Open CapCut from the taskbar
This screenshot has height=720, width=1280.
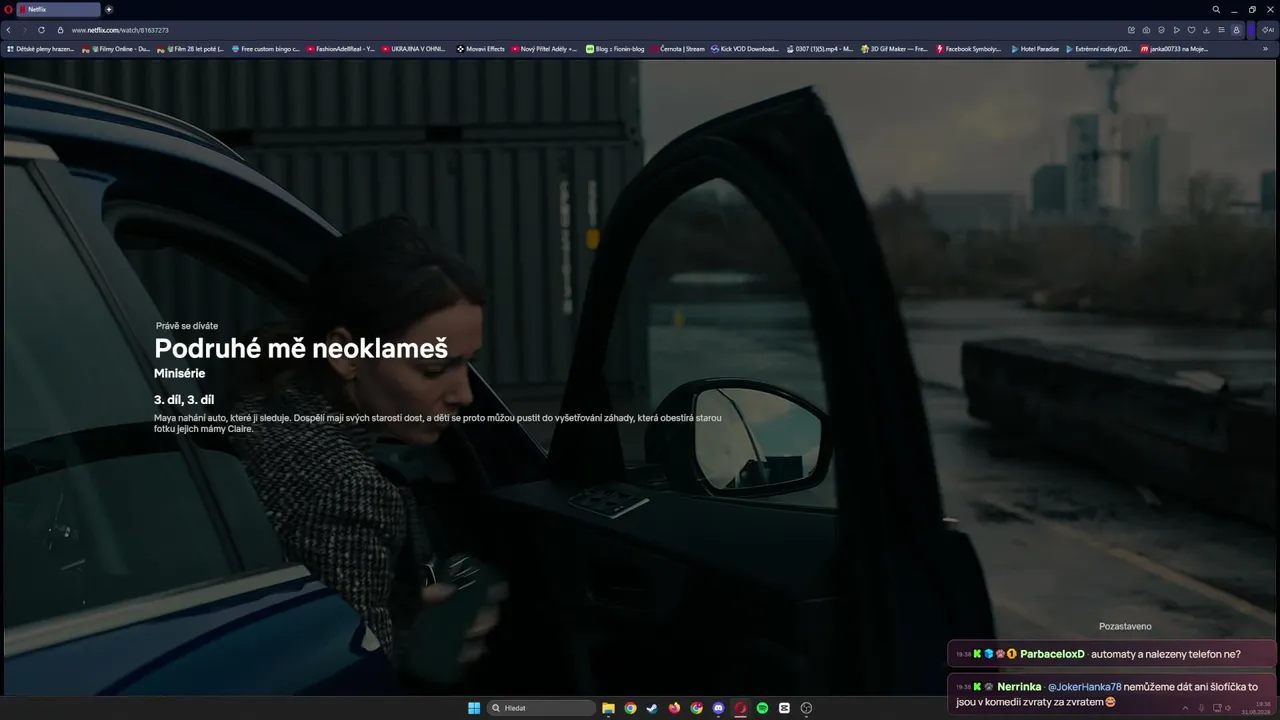click(784, 708)
